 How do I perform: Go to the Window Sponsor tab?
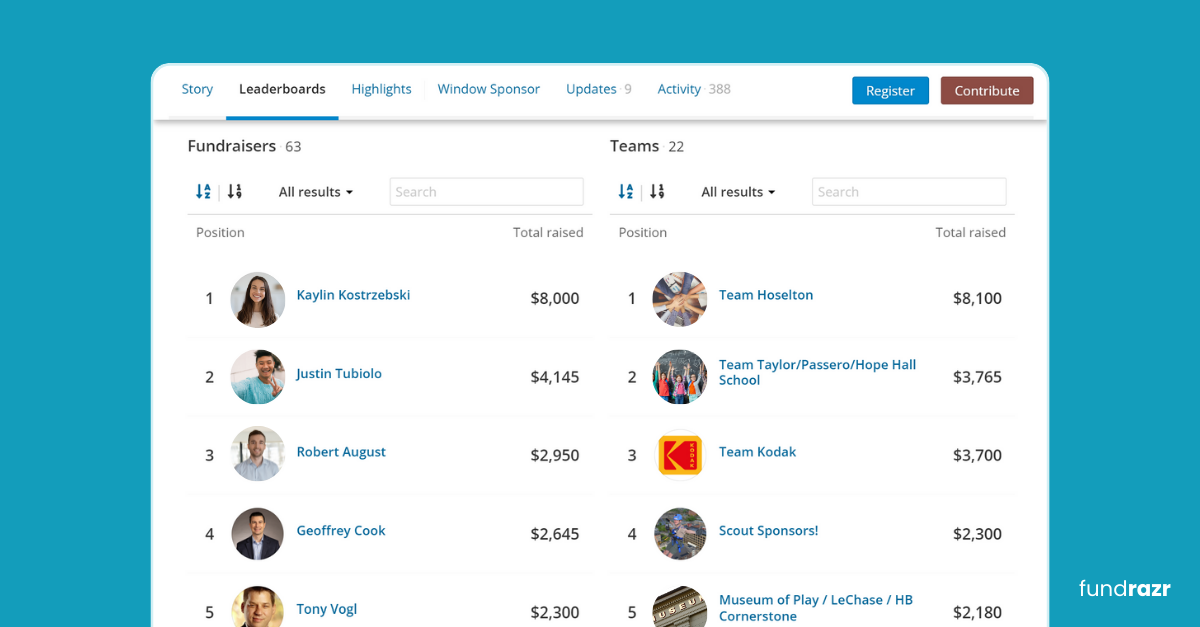coord(488,89)
